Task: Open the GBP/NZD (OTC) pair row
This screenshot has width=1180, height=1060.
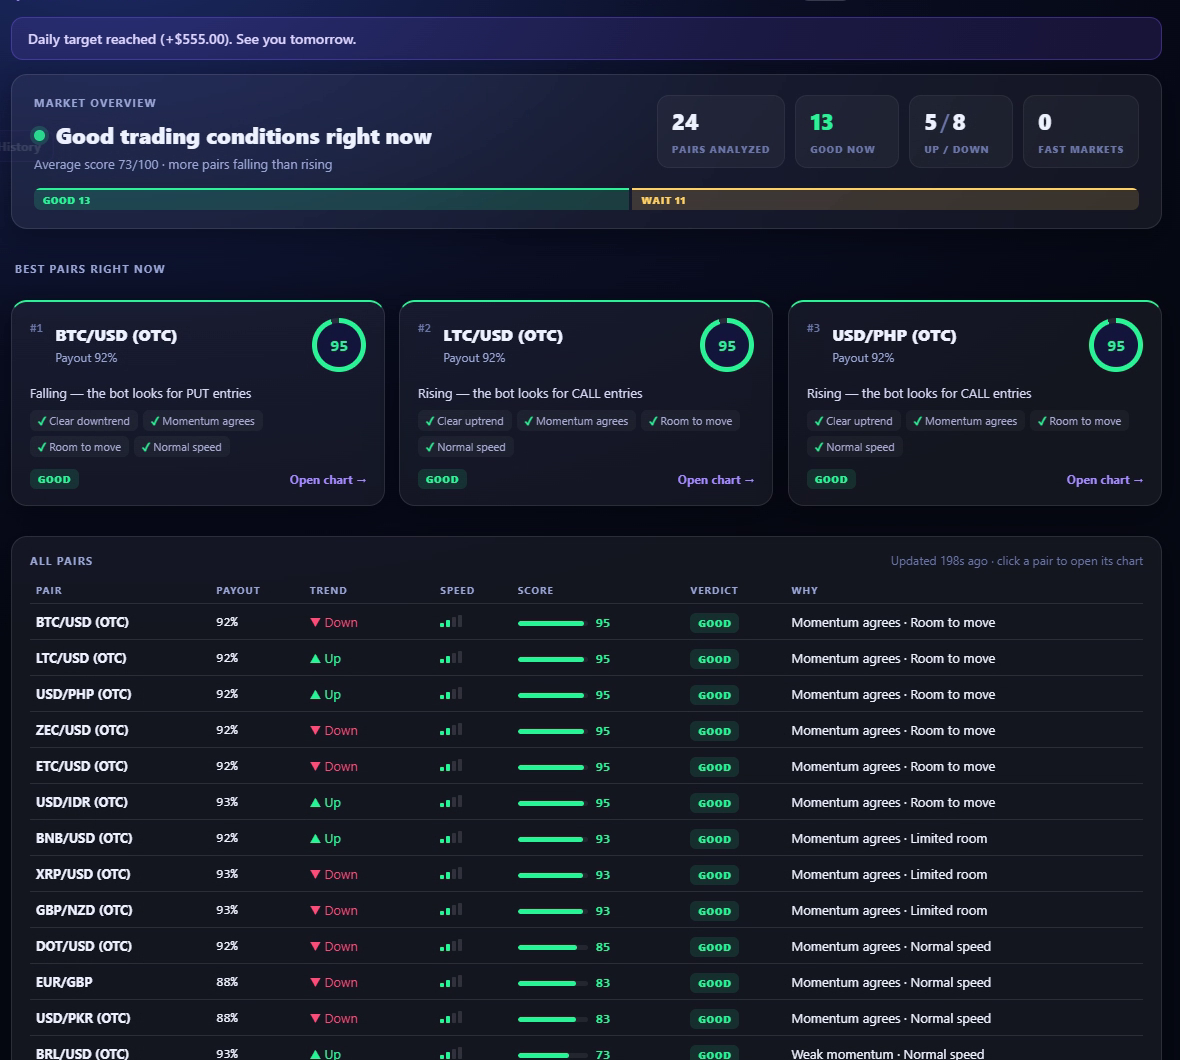Action: (586, 910)
